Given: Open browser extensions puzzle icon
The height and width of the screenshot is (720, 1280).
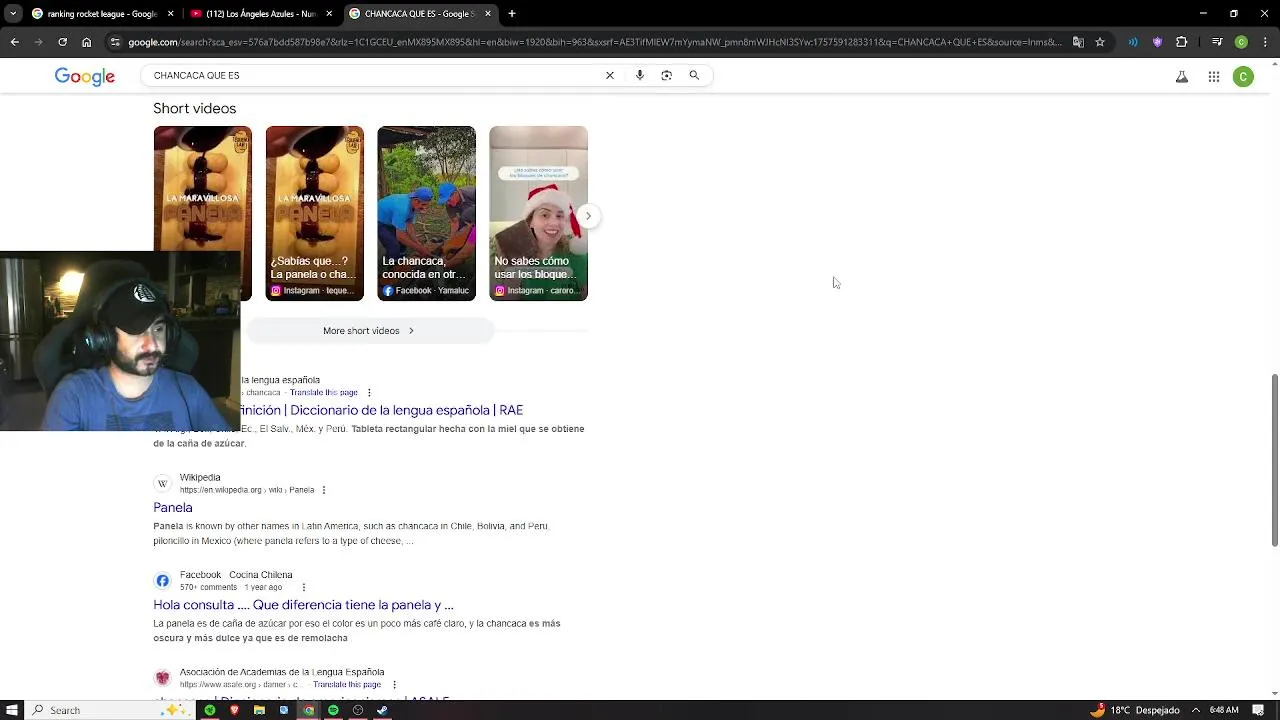Looking at the screenshot, I should 1182,42.
